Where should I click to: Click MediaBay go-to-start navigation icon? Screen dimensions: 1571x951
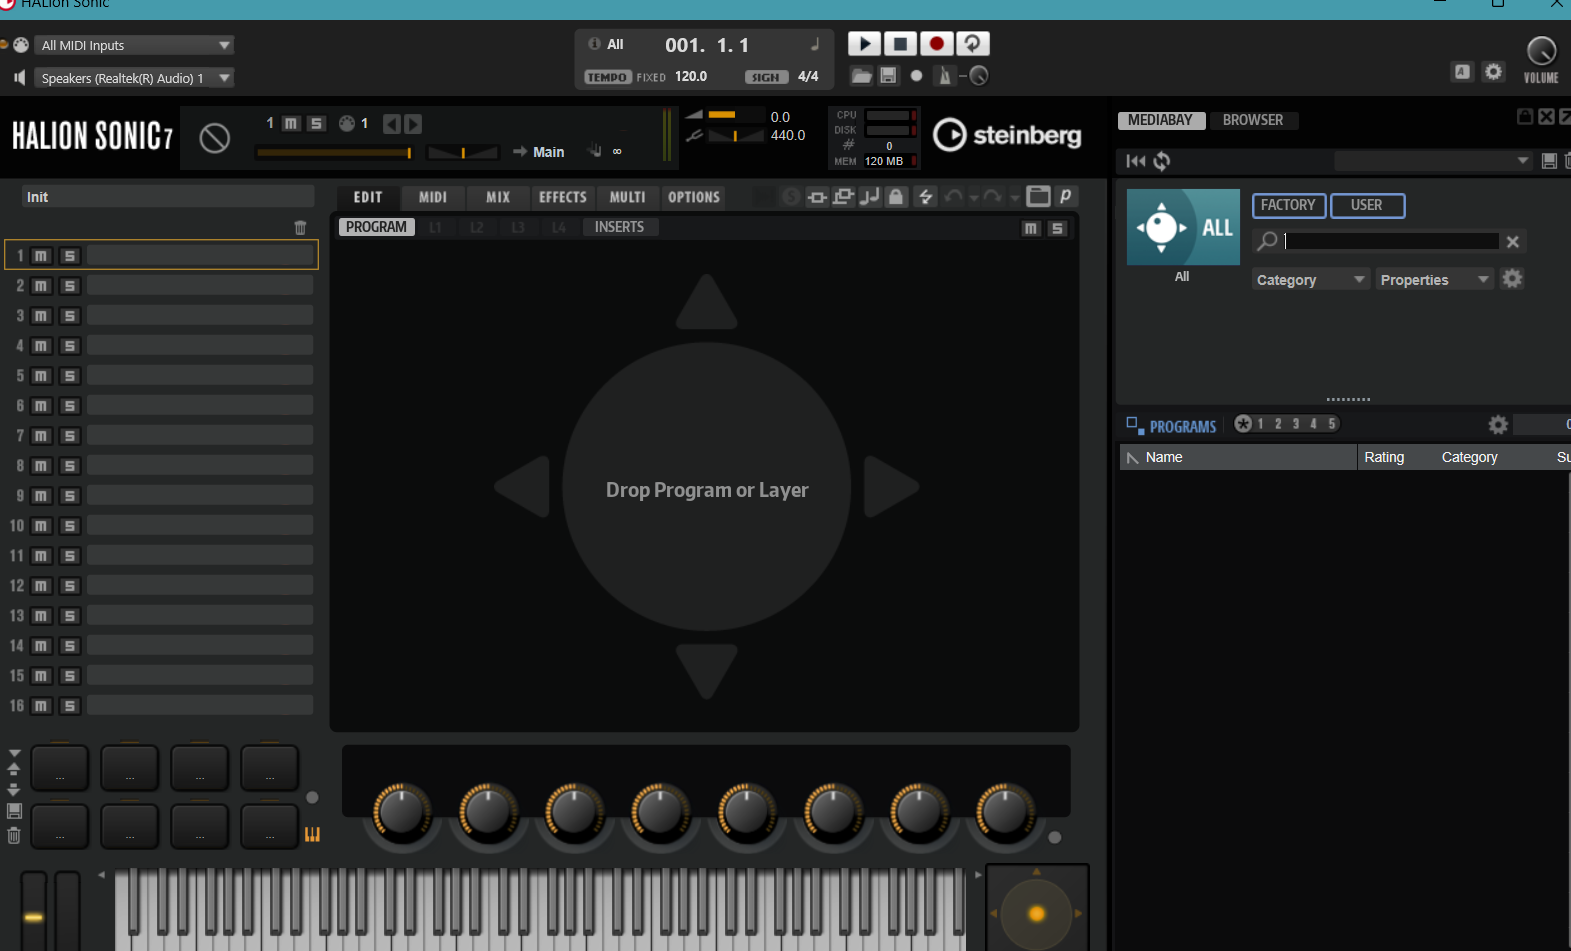[x=1135, y=161]
